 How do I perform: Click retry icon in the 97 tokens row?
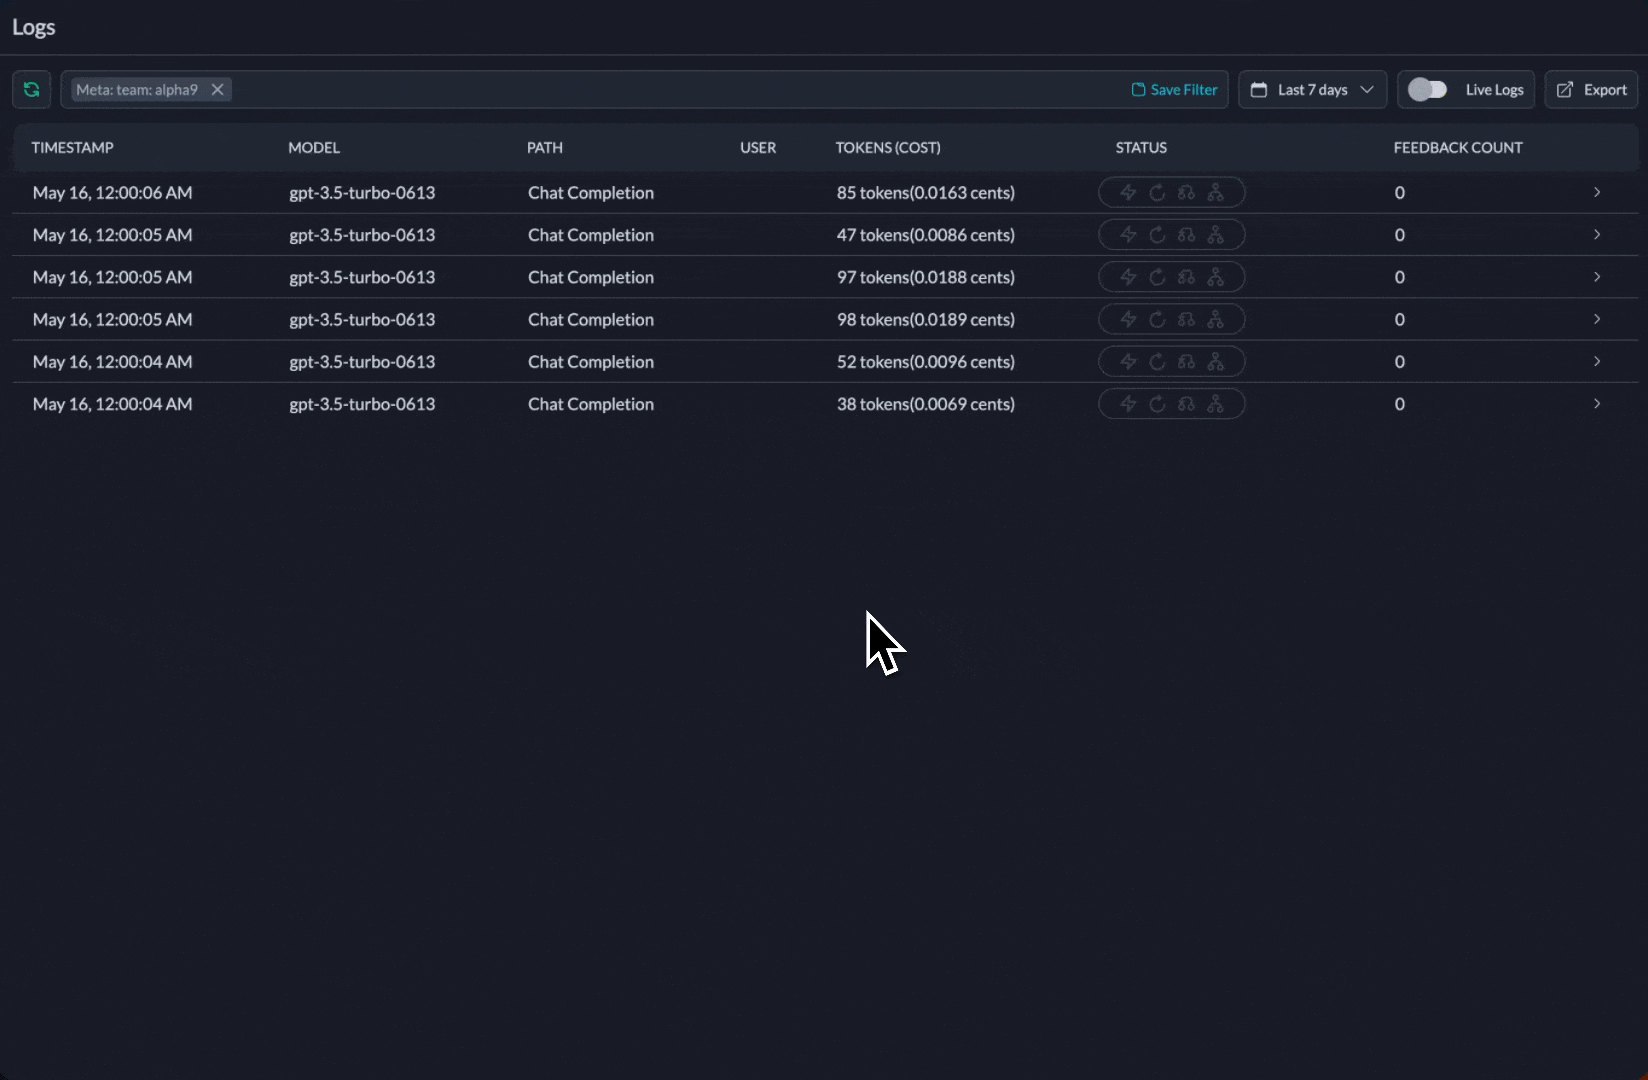tap(1157, 277)
